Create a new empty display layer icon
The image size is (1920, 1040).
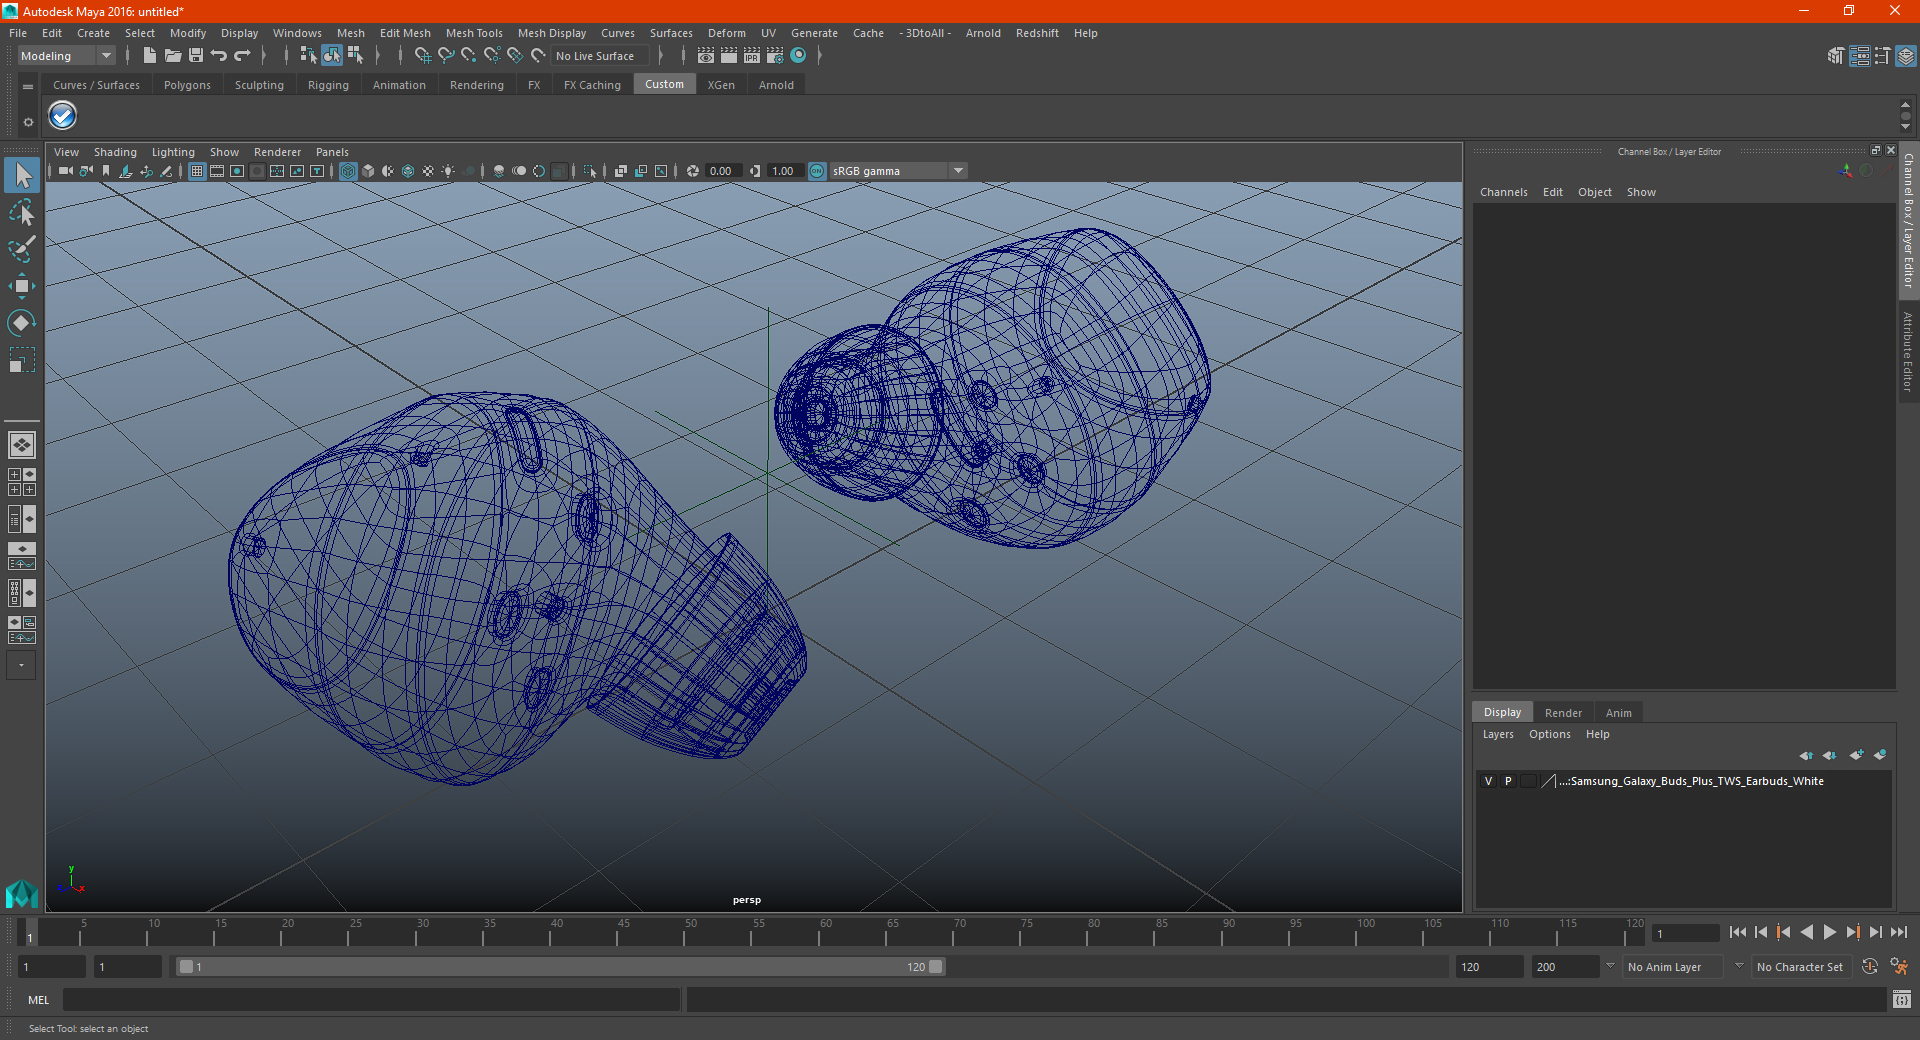1856,755
